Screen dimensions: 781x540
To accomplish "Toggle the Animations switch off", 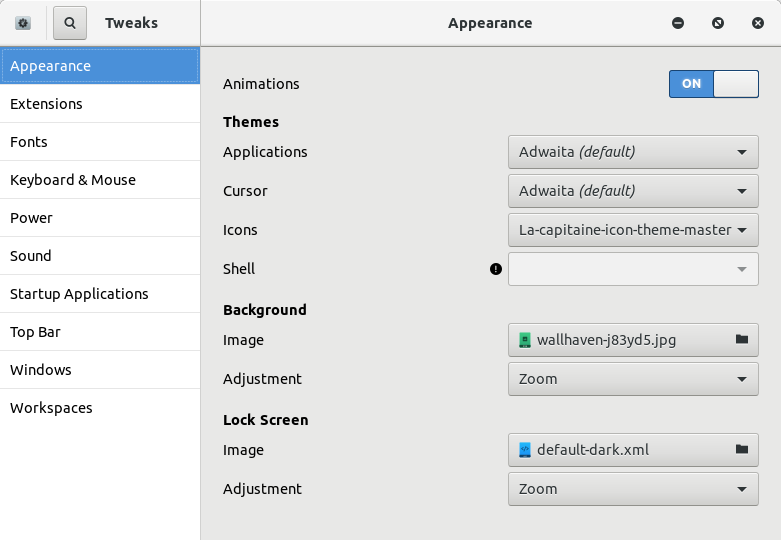I will [x=713, y=84].
